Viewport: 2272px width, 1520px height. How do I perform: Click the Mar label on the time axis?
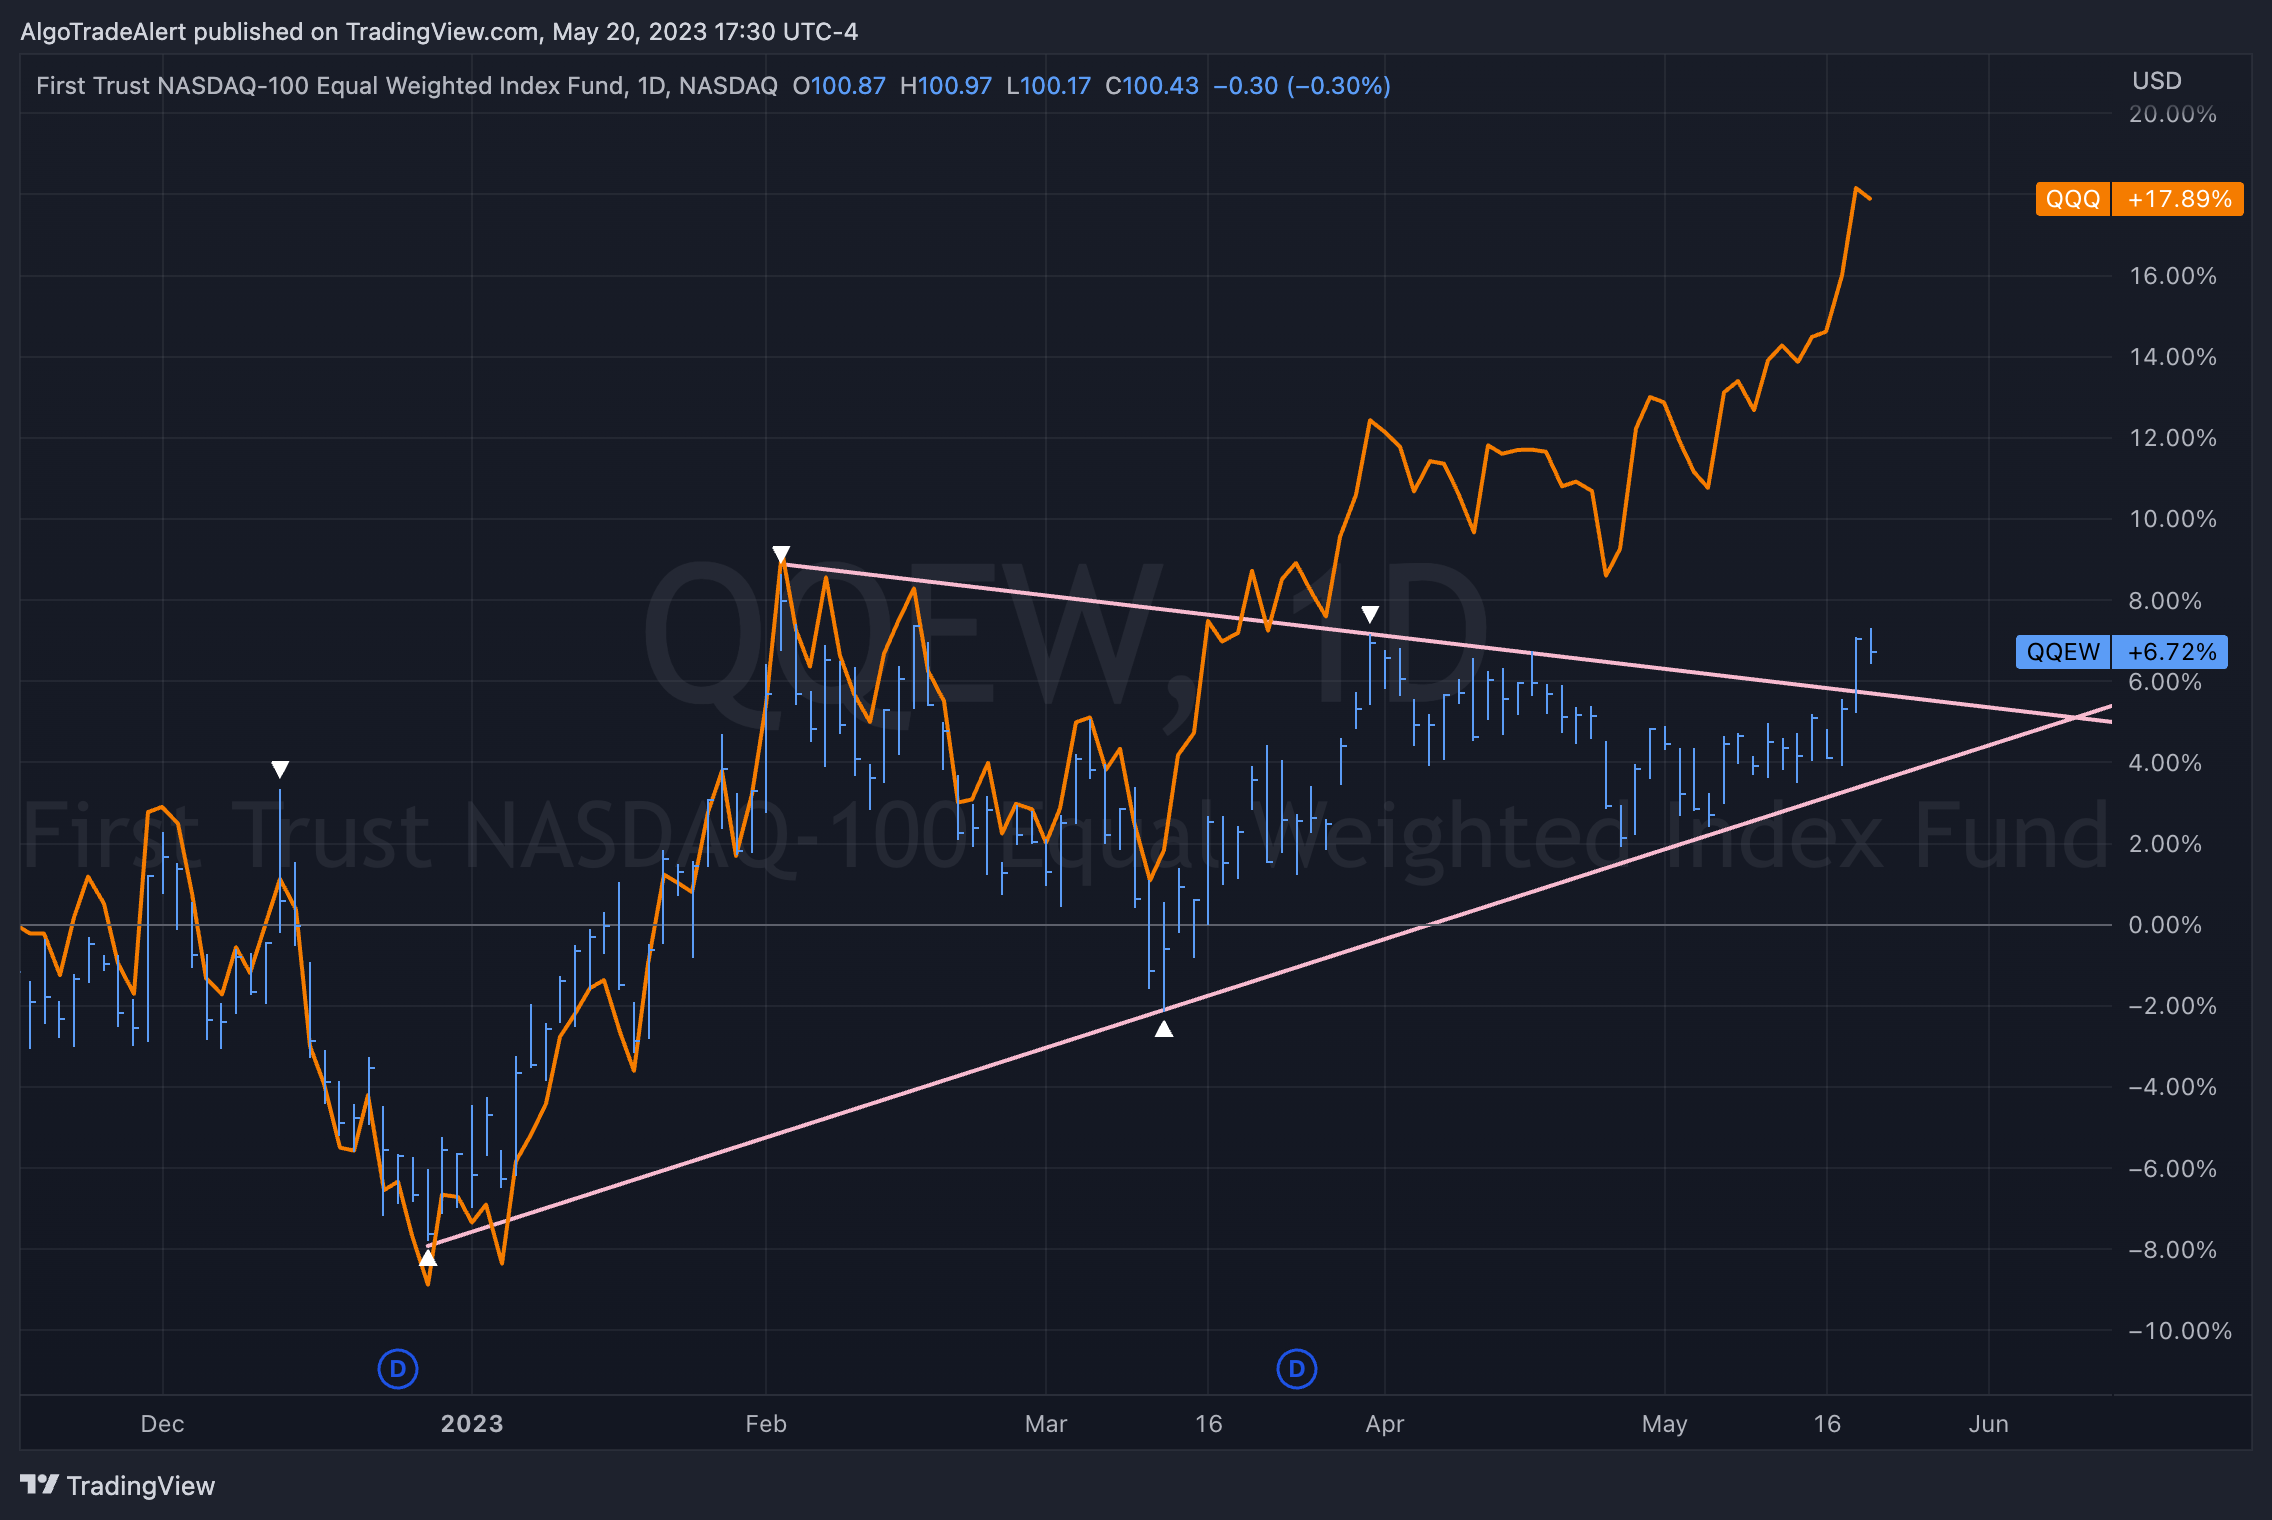[1046, 1424]
